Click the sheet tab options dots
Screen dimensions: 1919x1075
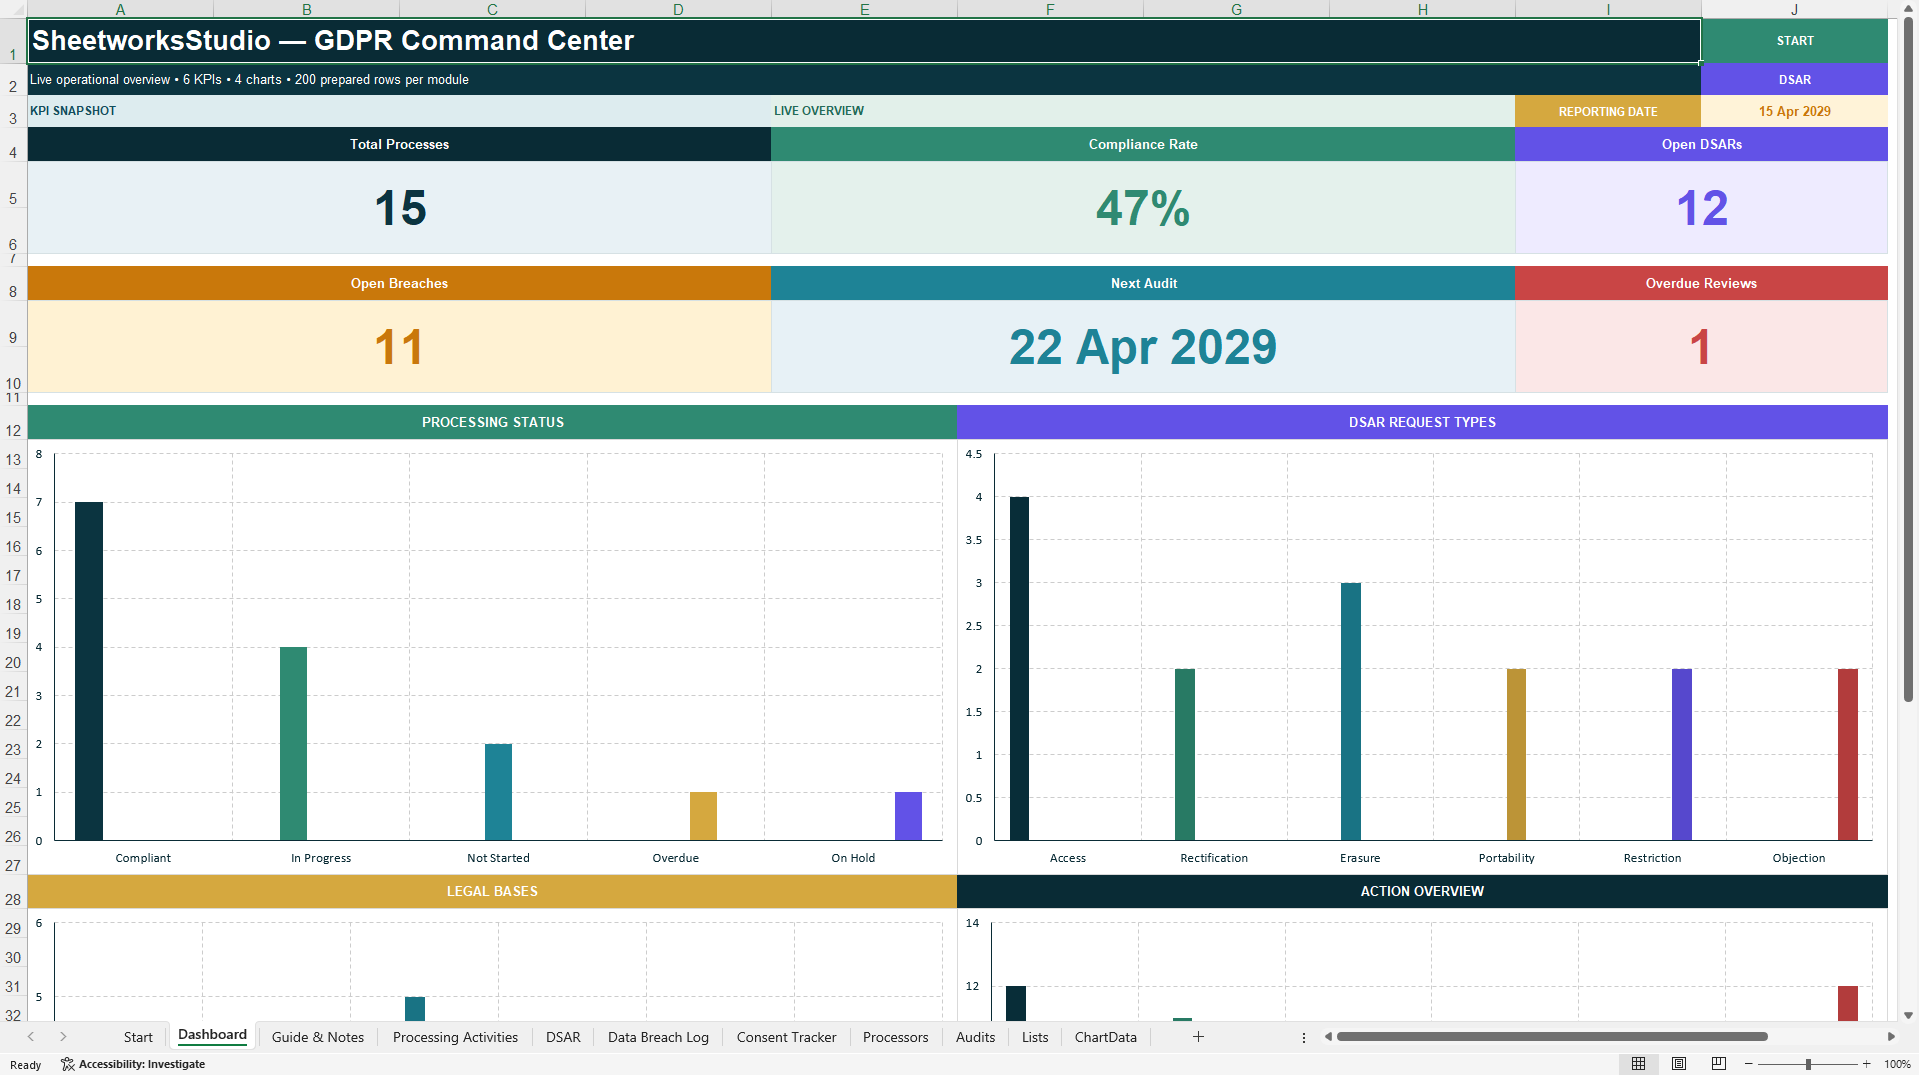1304,1037
